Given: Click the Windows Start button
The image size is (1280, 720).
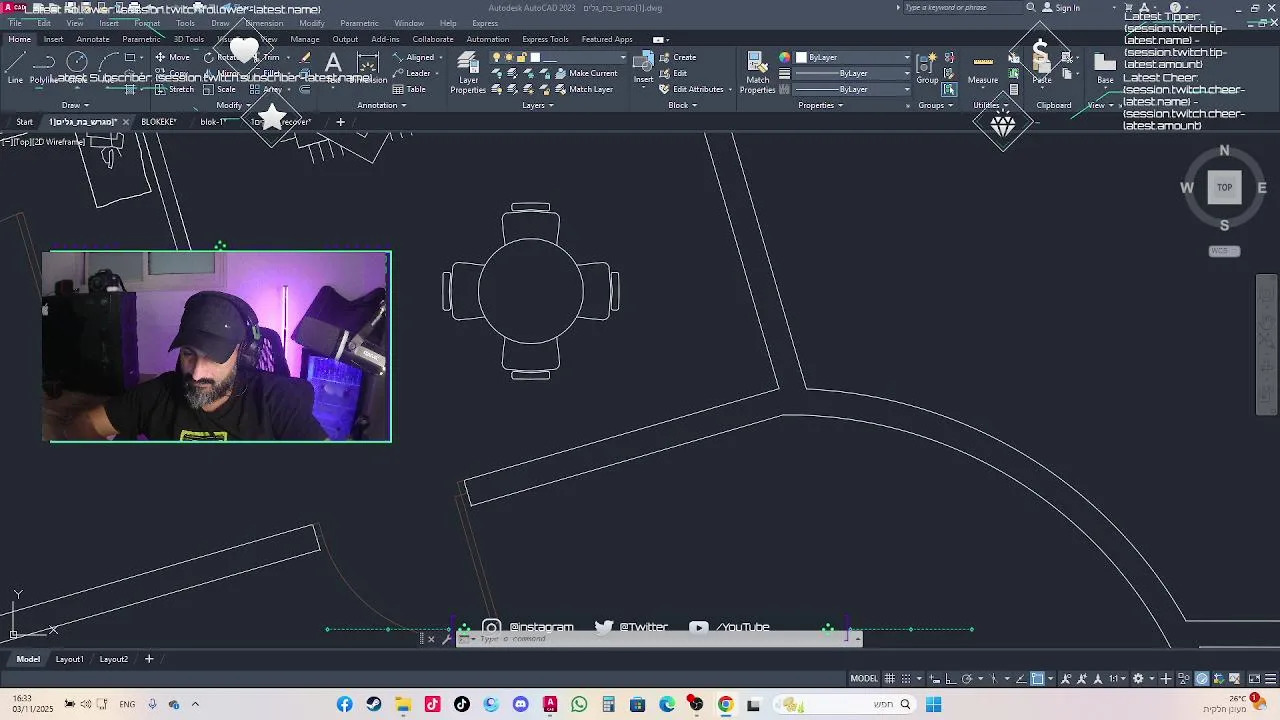Looking at the screenshot, I should [x=933, y=705].
